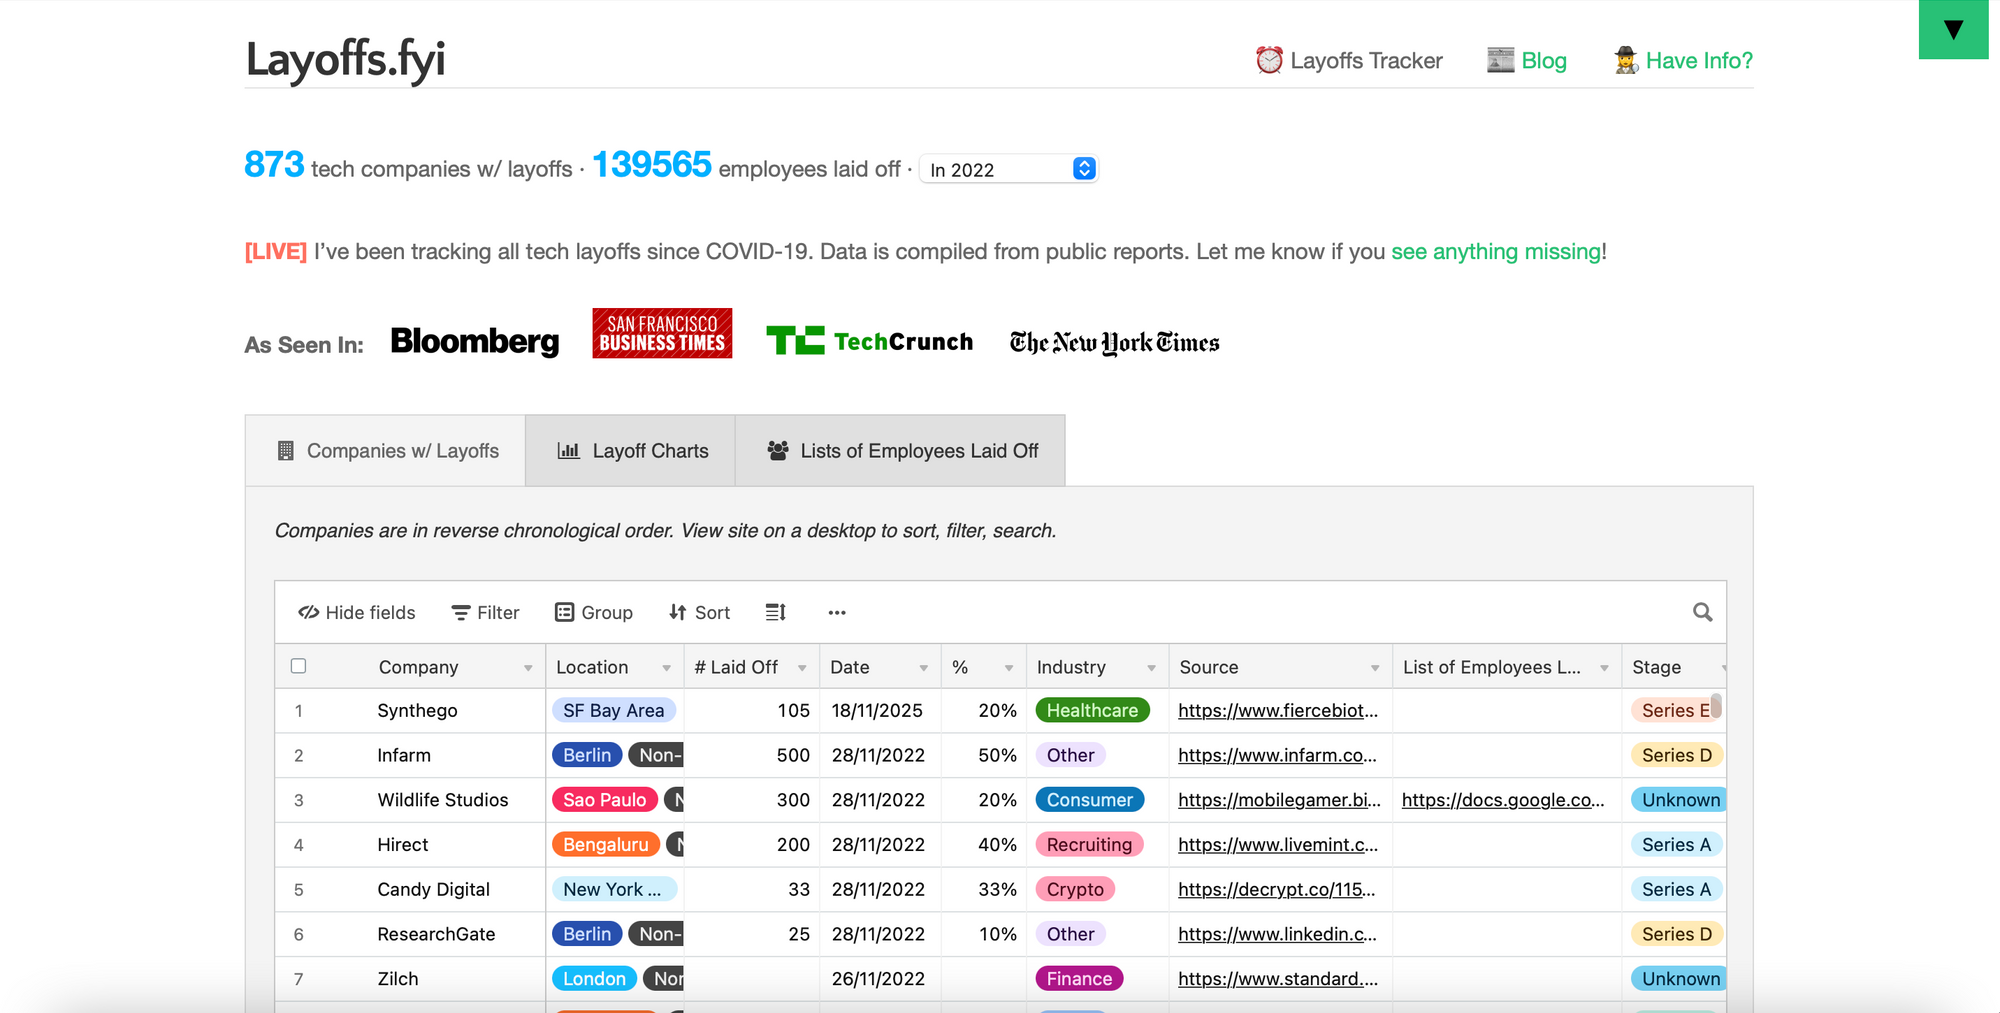Open the Sort options
The image size is (2000, 1013).
[x=700, y=612]
